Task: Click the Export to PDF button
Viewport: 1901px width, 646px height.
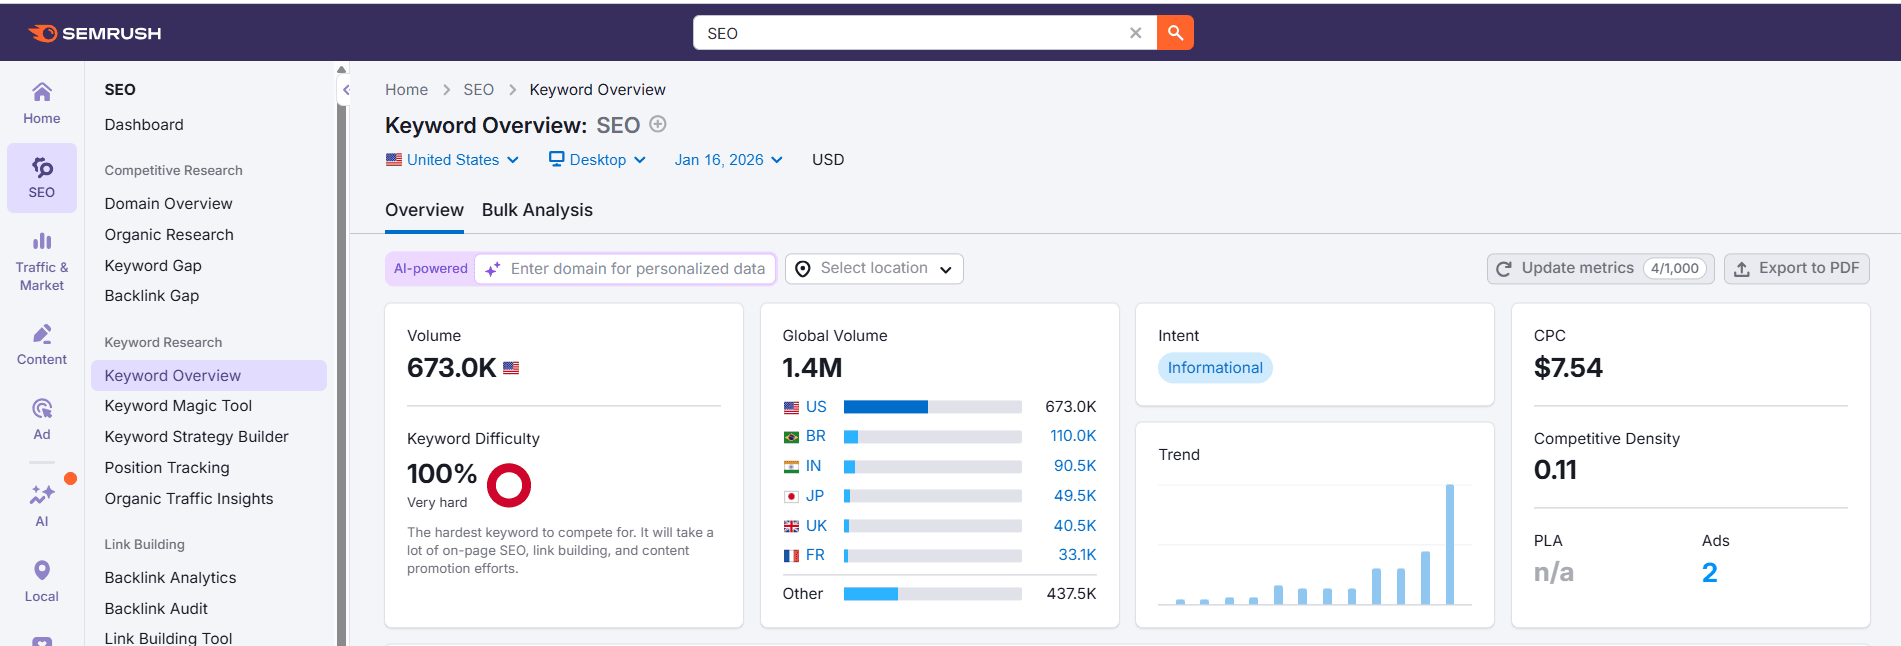Action: 1796,269
